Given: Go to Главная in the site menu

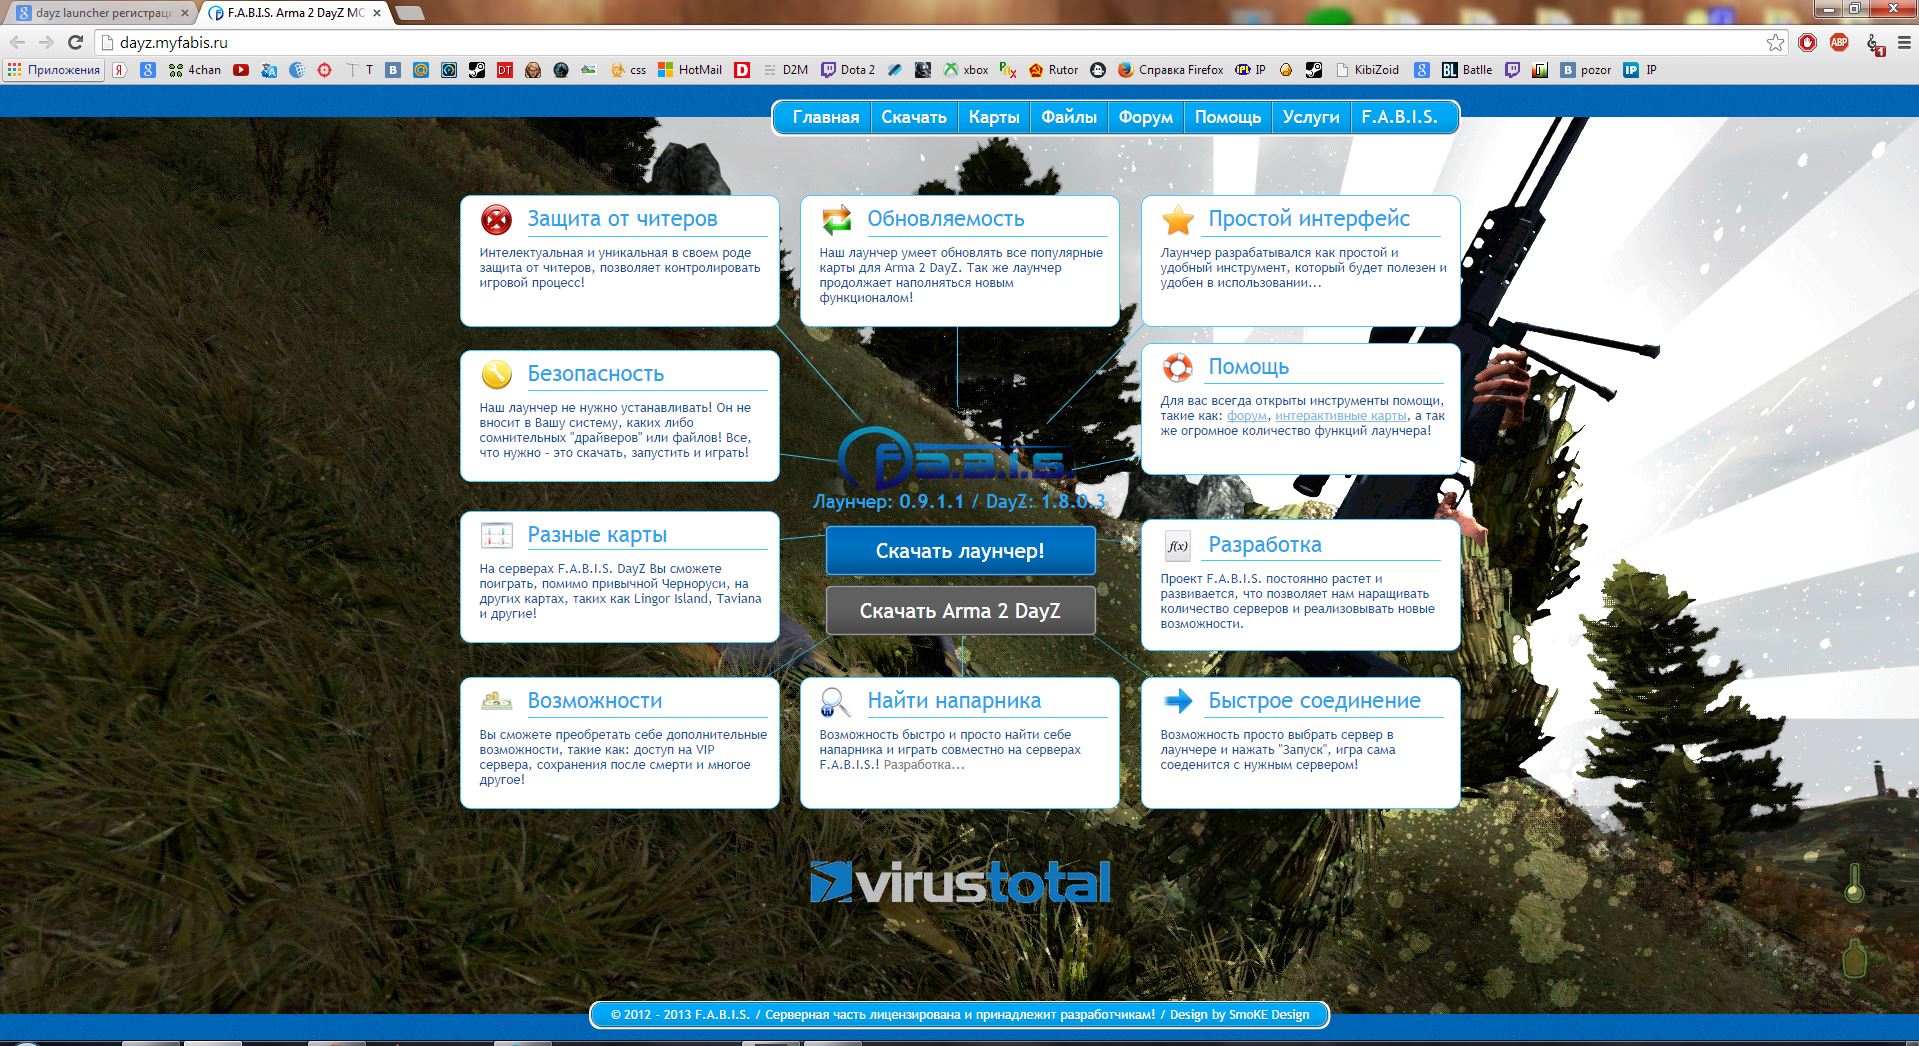Looking at the screenshot, I should 826,117.
